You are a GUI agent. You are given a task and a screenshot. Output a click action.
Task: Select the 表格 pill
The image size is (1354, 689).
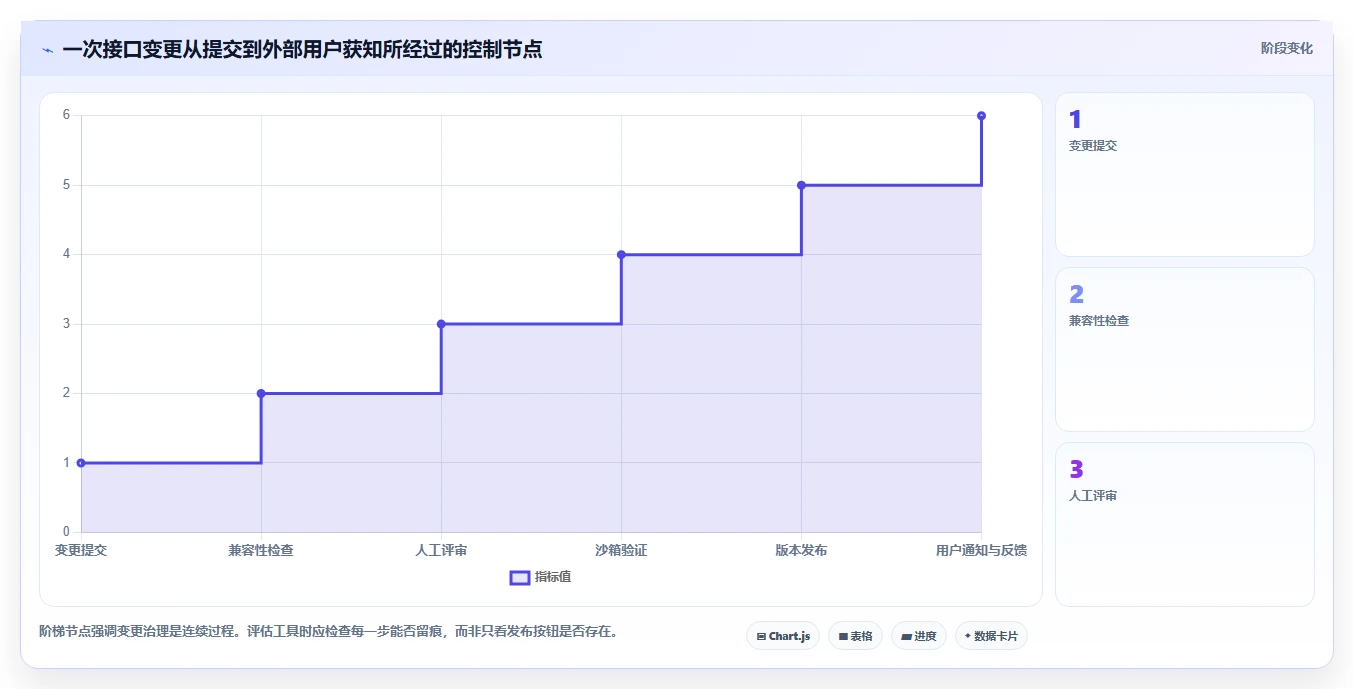tap(855, 636)
